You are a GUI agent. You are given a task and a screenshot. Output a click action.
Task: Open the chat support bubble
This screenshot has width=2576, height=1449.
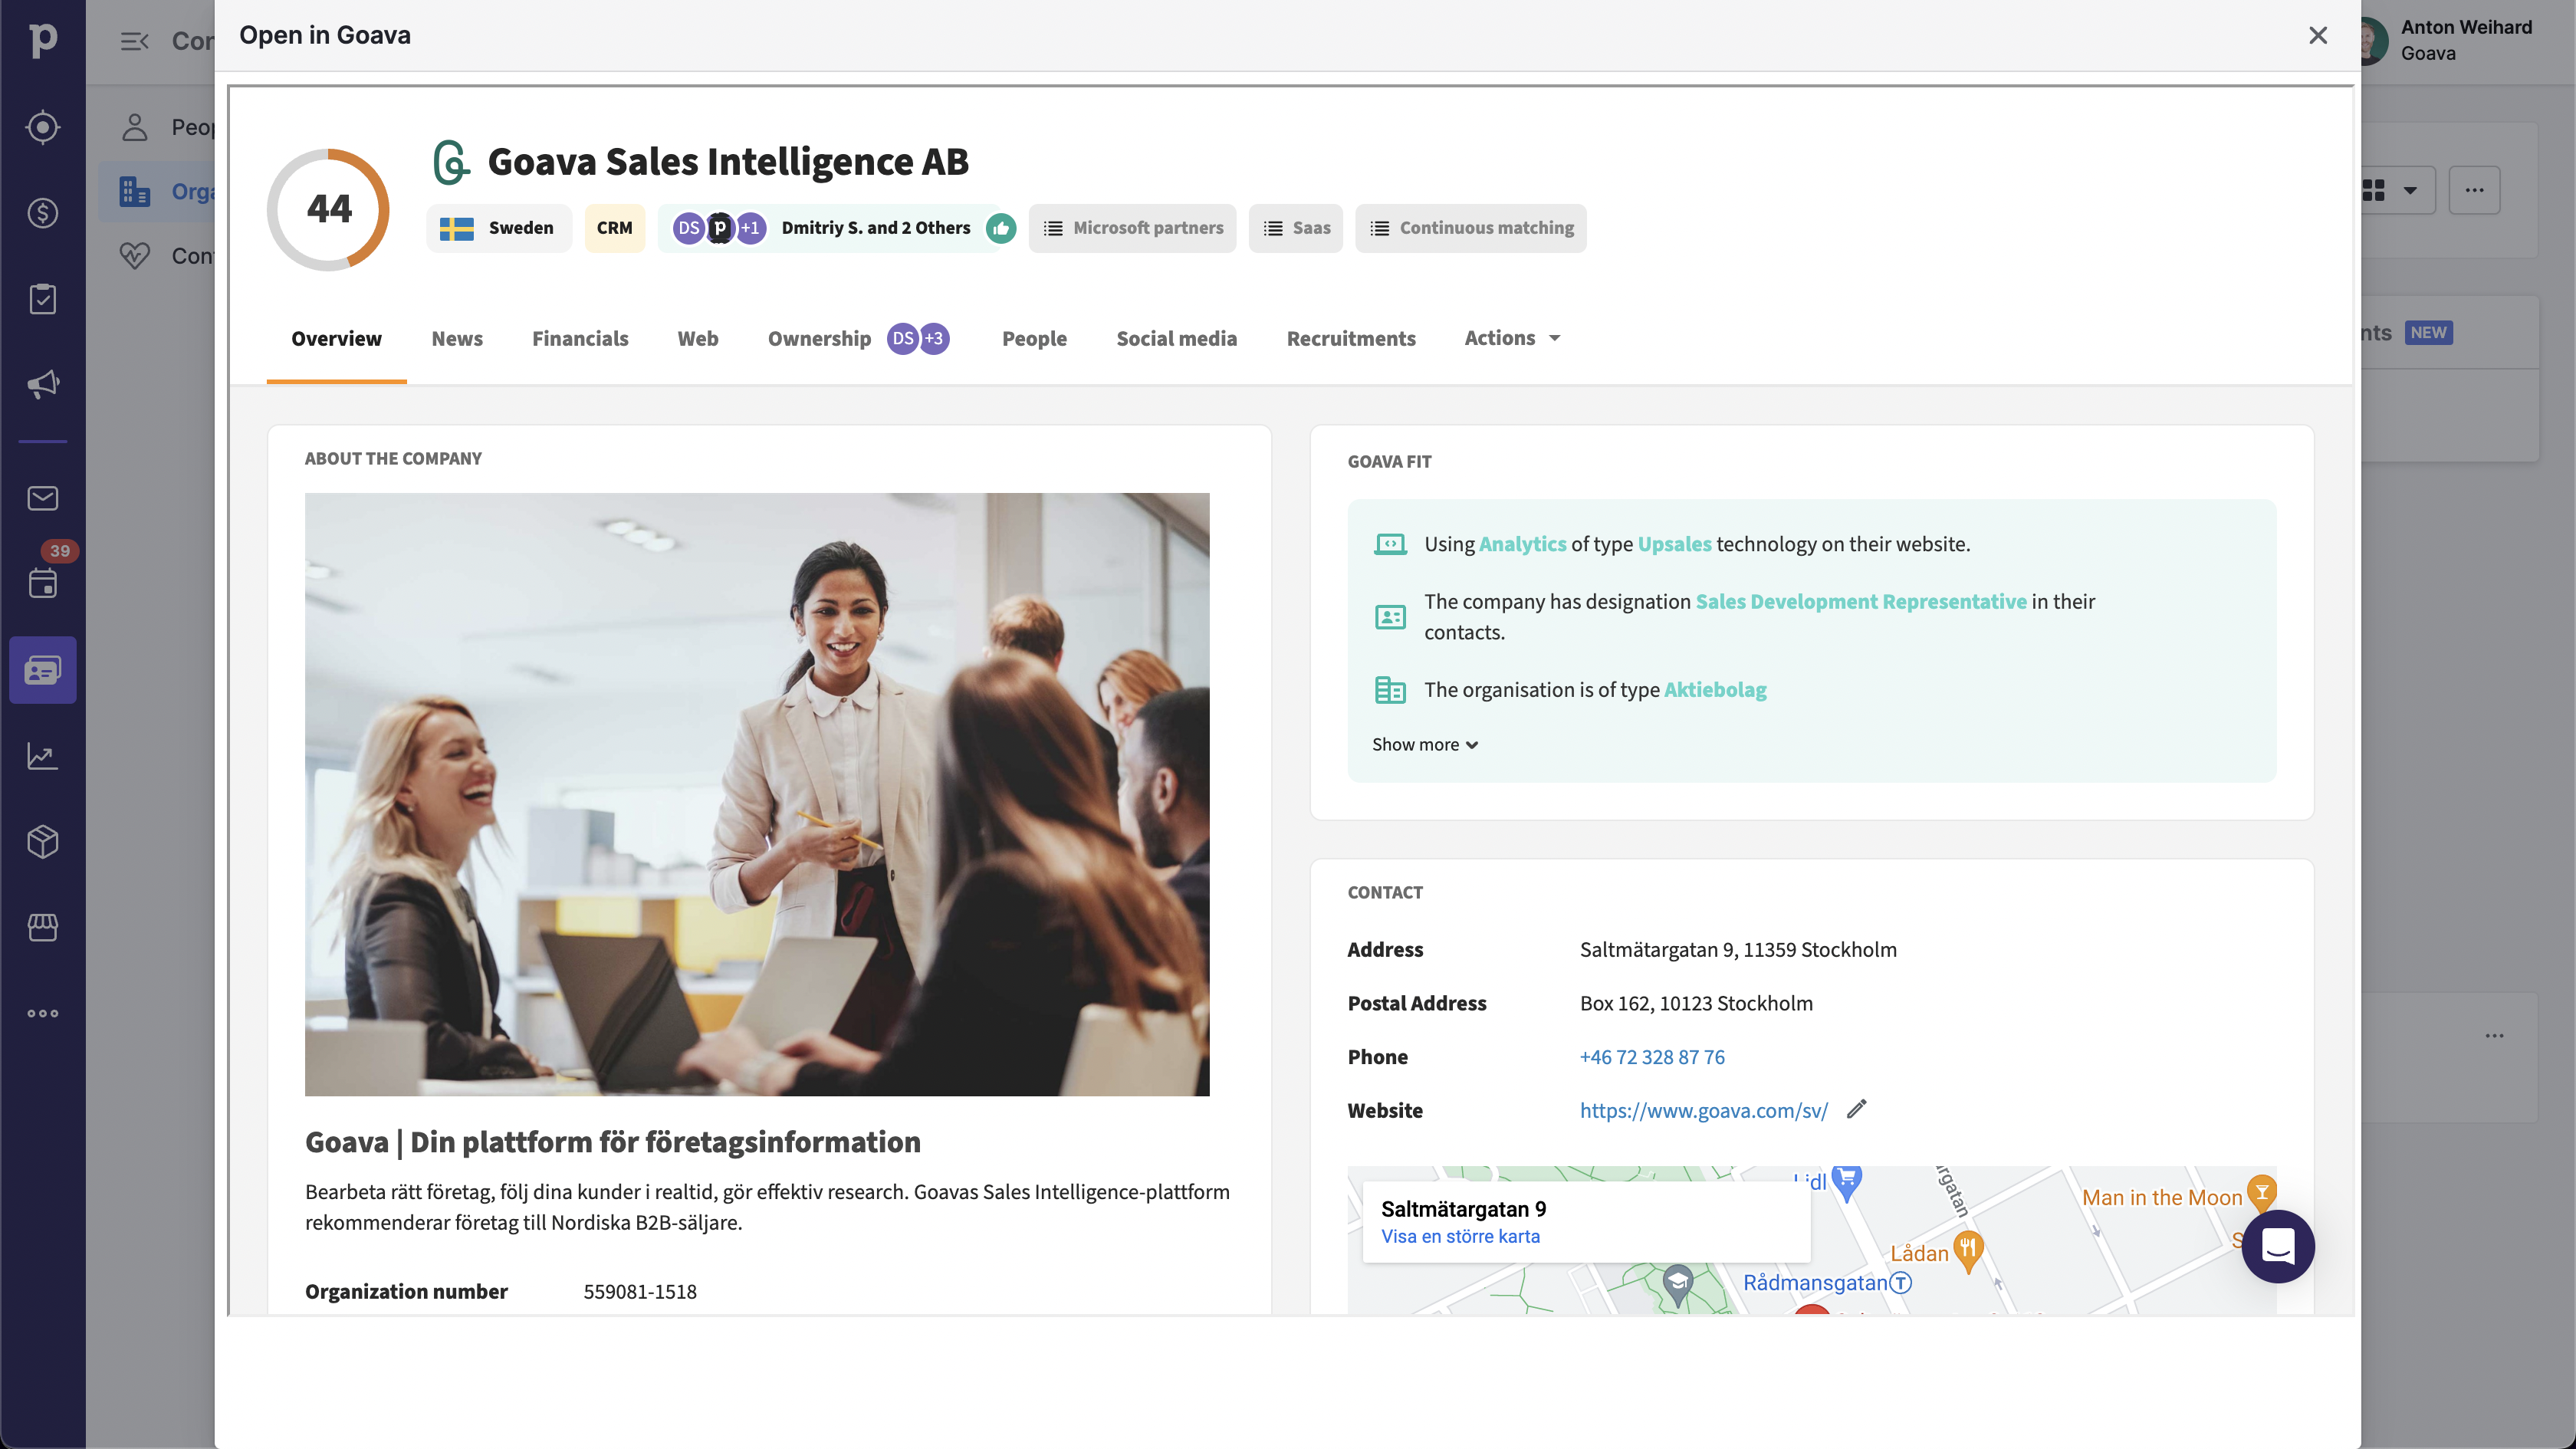(x=2278, y=1246)
